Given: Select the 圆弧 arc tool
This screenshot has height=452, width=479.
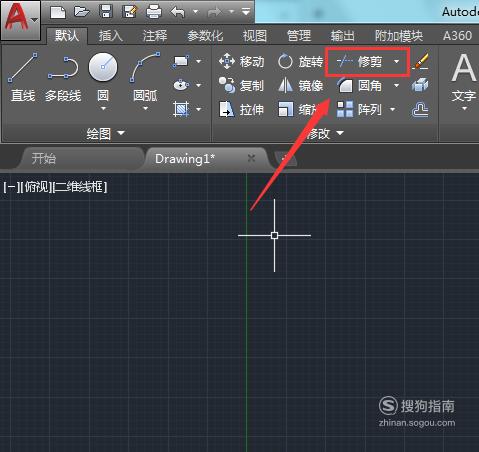Looking at the screenshot, I should (145, 77).
